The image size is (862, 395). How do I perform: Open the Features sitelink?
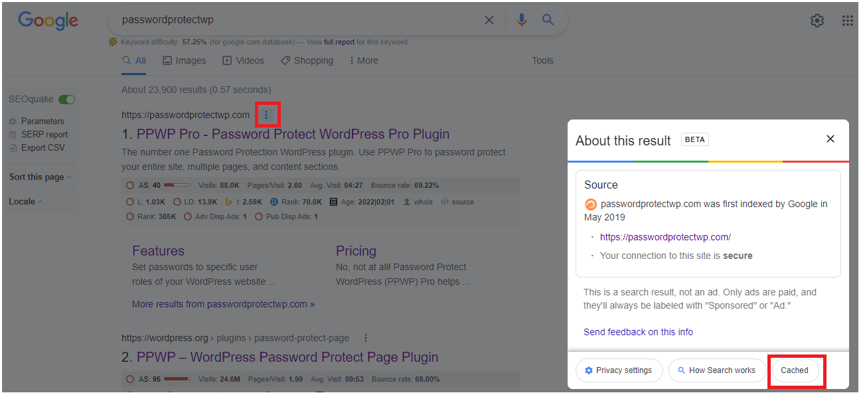[x=158, y=251]
